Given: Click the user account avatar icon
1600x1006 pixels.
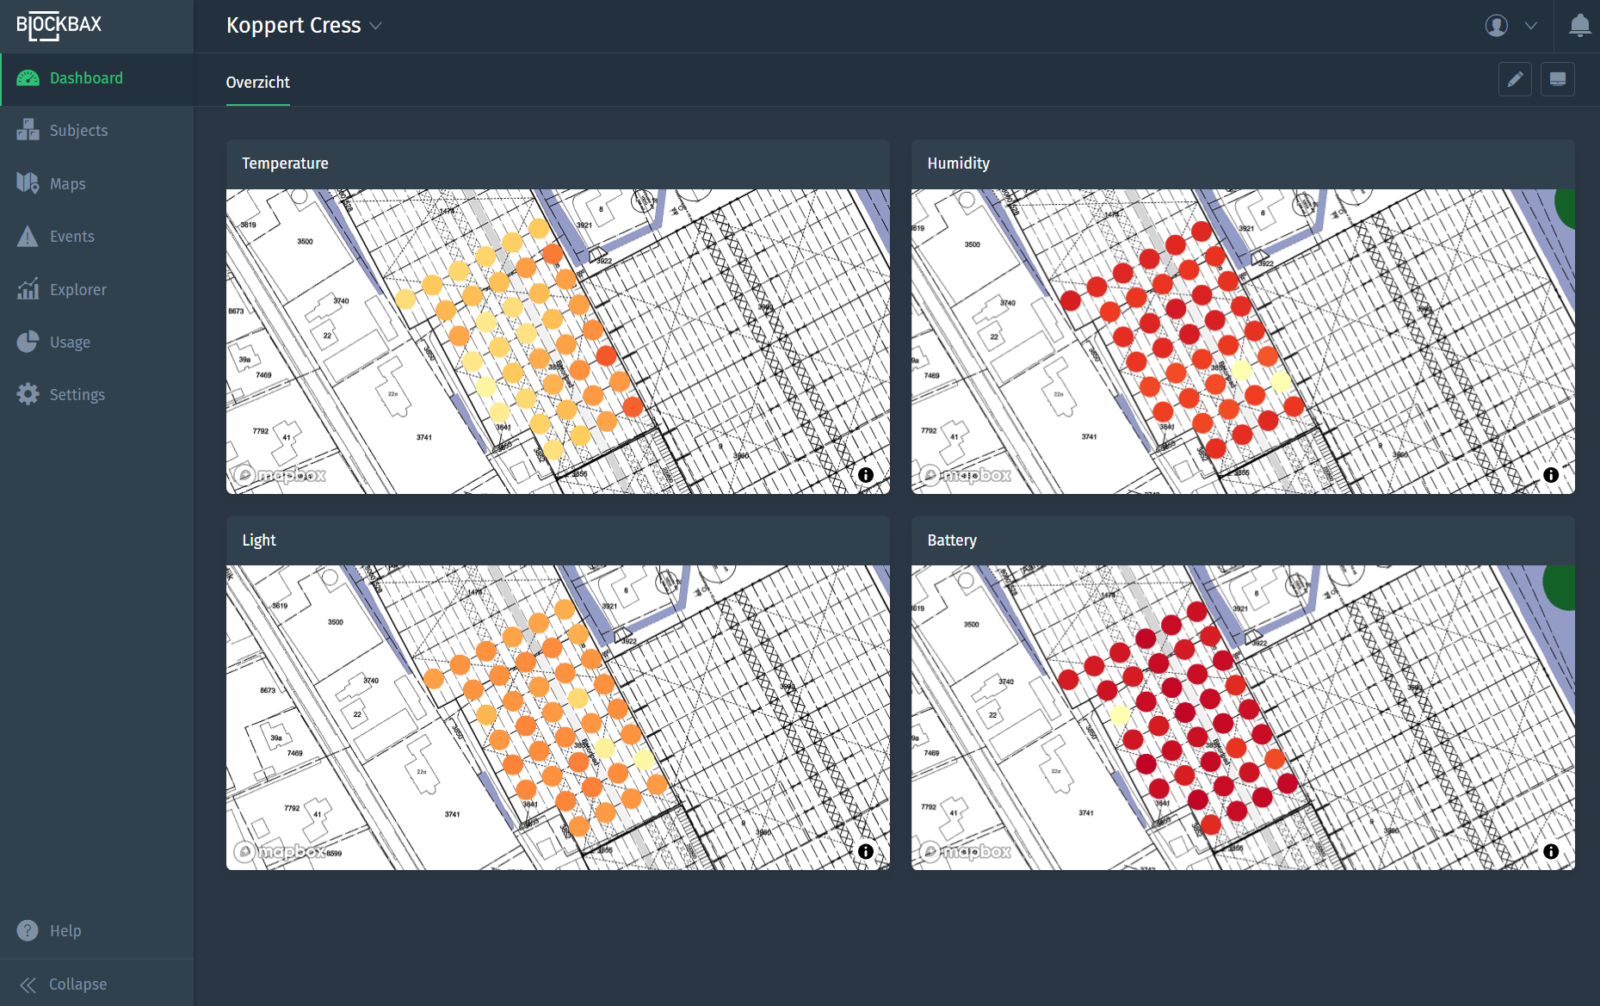Looking at the screenshot, I should (1496, 26).
